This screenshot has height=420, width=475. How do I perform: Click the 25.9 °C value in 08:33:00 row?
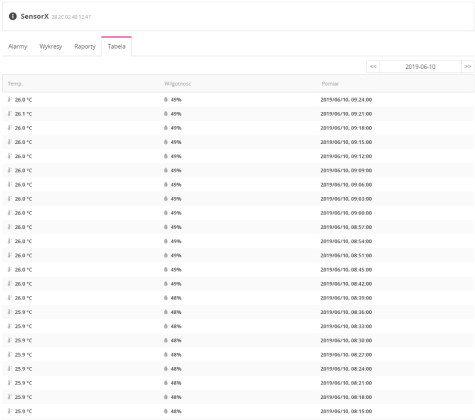(x=23, y=326)
